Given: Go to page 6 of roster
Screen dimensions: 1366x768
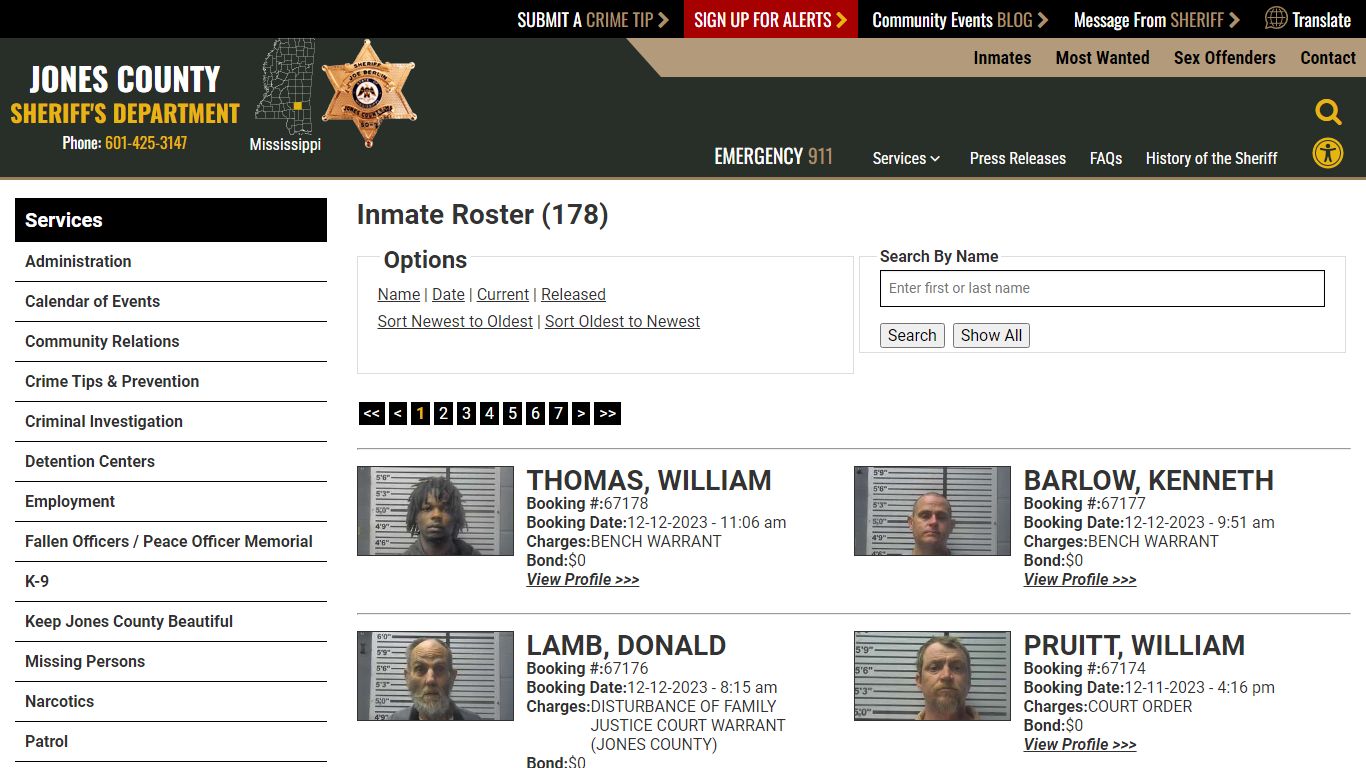Looking at the screenshot, I should (535, 413).
